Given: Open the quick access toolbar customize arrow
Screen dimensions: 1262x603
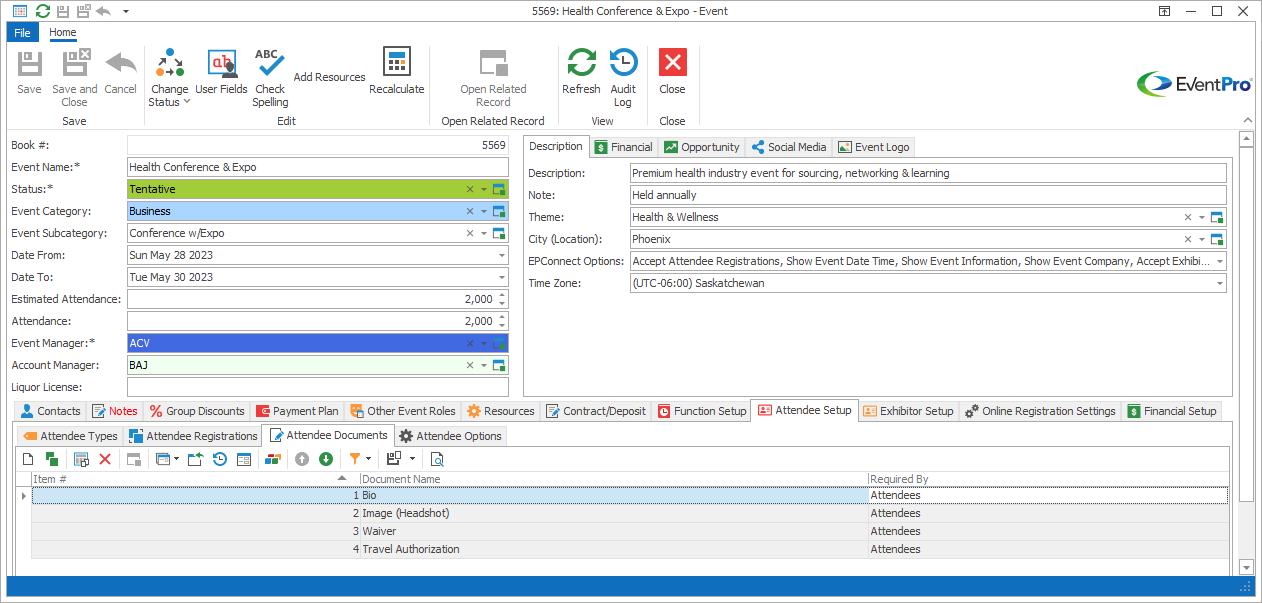Looking at the screenshot, I should [125, 11].
